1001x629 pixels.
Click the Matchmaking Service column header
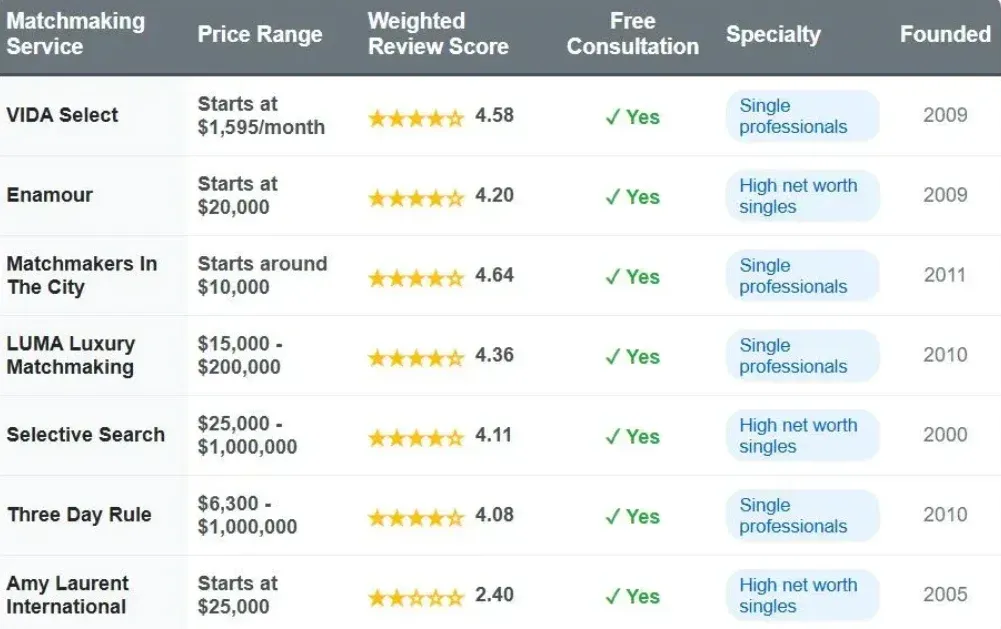pos(76,34)
